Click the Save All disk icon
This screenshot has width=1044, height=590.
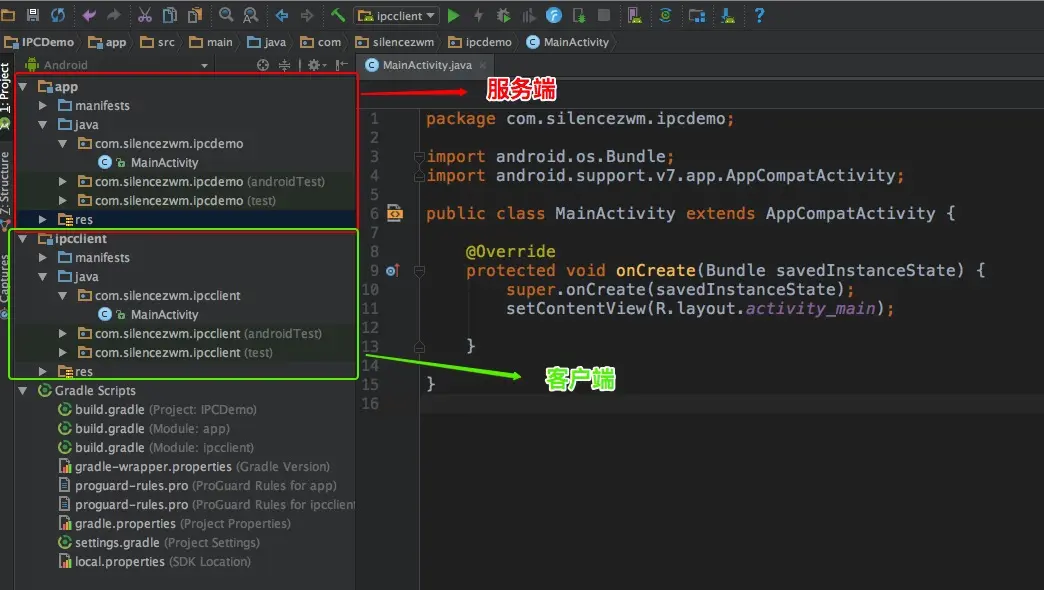point(32,15)
